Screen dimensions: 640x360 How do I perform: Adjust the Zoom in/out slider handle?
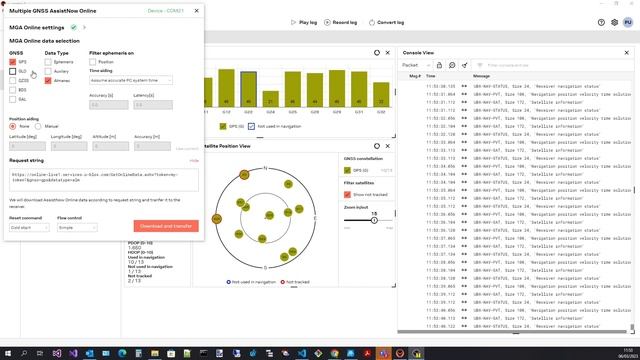tap(374, 220)
